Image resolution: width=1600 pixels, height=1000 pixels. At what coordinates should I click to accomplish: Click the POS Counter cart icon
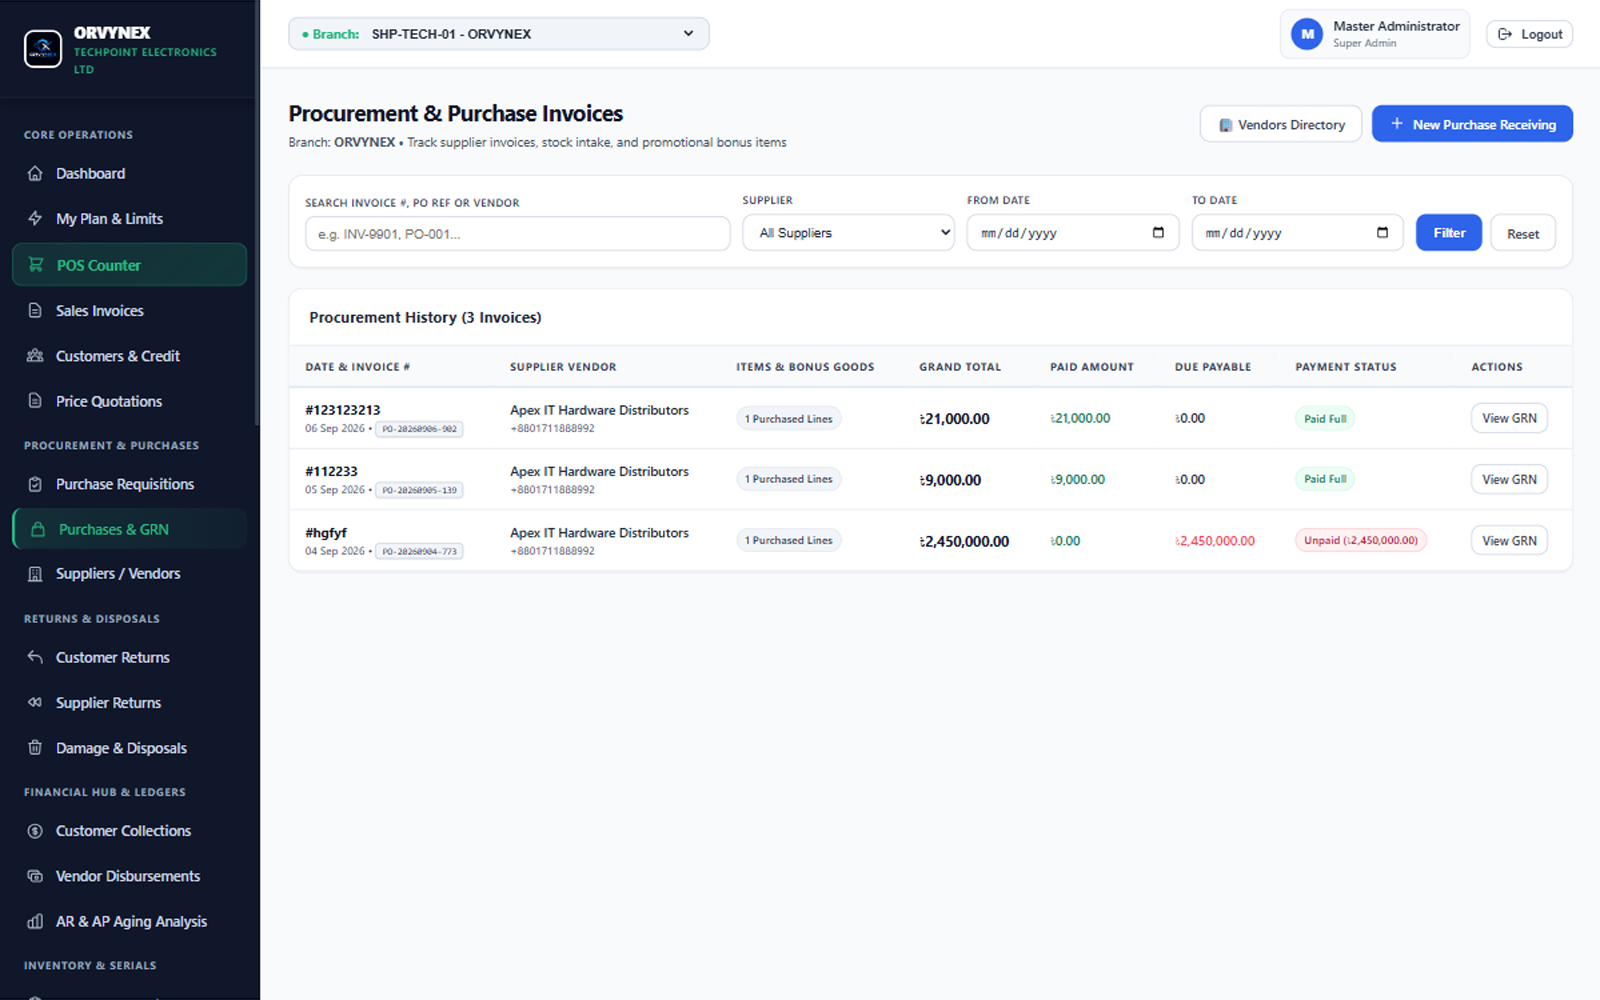[36, 265]
